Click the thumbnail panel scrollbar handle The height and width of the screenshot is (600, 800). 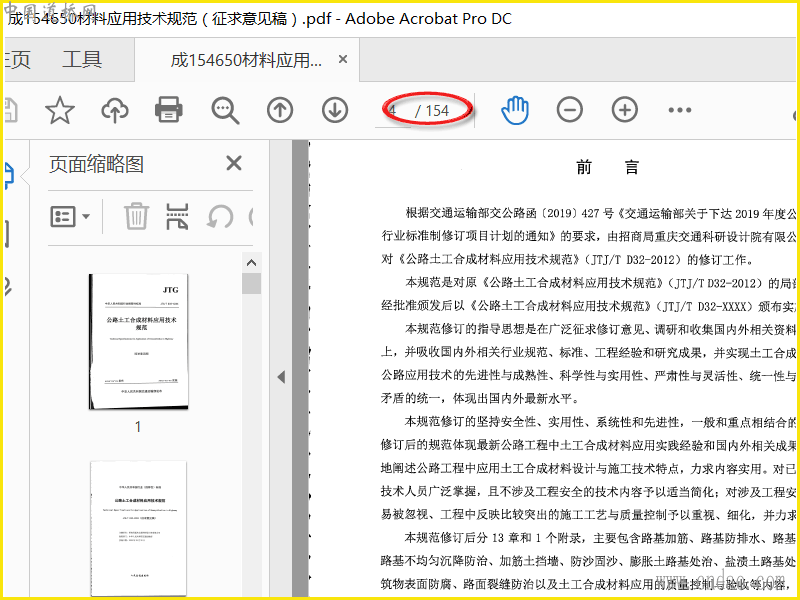(x=251, y=284)
